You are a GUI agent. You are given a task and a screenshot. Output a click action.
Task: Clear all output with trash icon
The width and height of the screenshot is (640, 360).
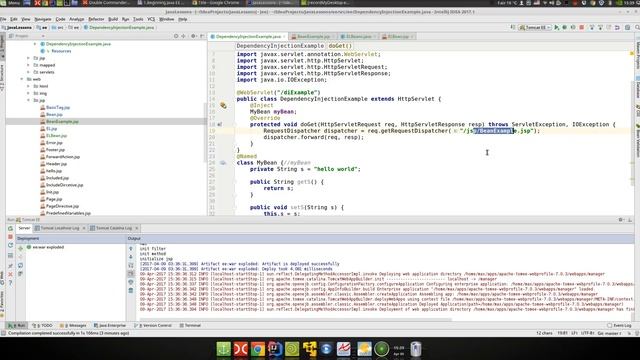[131, 291]
